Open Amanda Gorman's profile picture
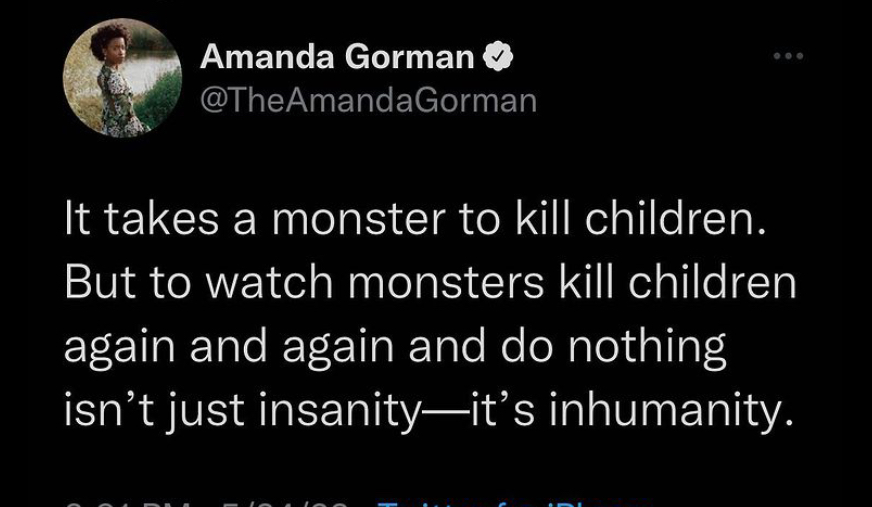Viewport: 872px width, 507px height. [122, 77]
